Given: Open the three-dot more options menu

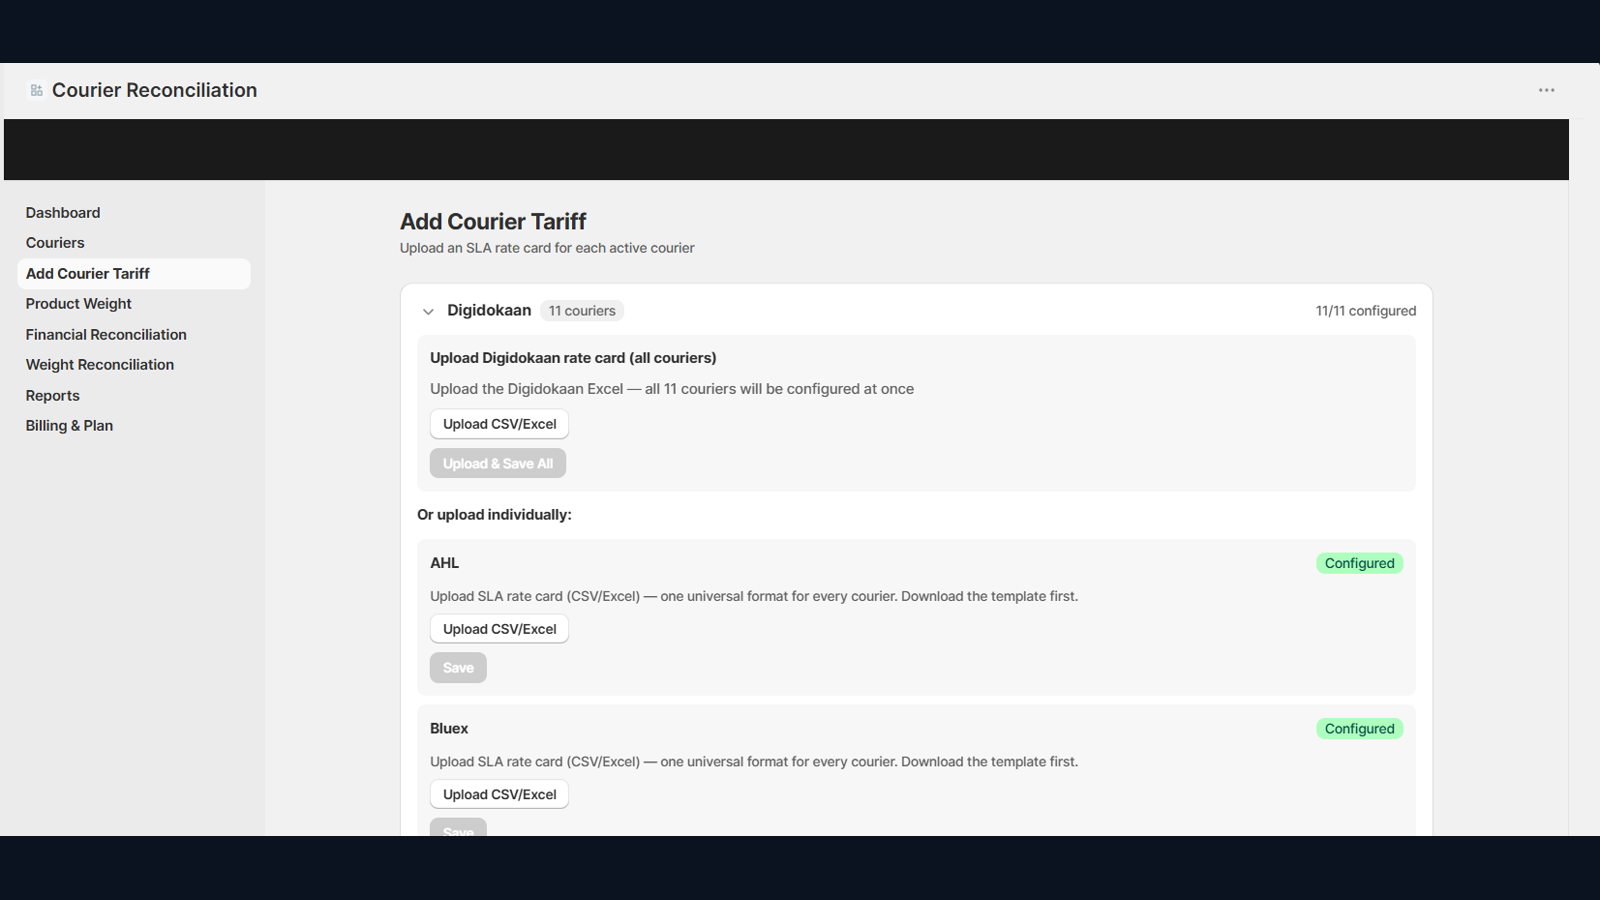Looking at the screenshot, I should [x=1546, y=90].
